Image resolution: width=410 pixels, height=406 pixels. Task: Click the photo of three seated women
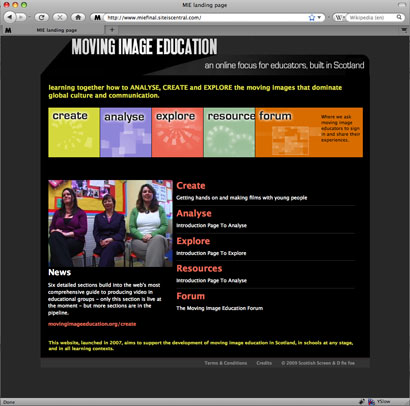pyautogui.click(x=110, y=223)
